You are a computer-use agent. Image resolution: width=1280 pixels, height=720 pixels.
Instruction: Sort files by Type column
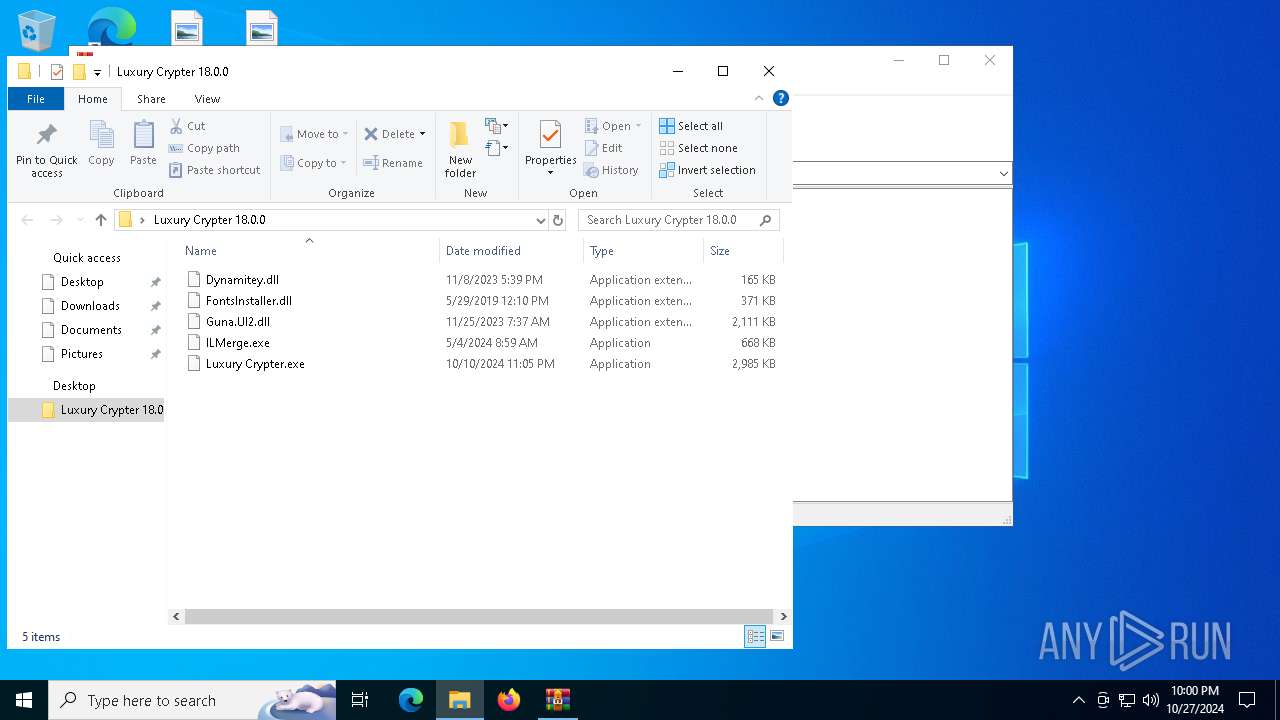(643, 251)
